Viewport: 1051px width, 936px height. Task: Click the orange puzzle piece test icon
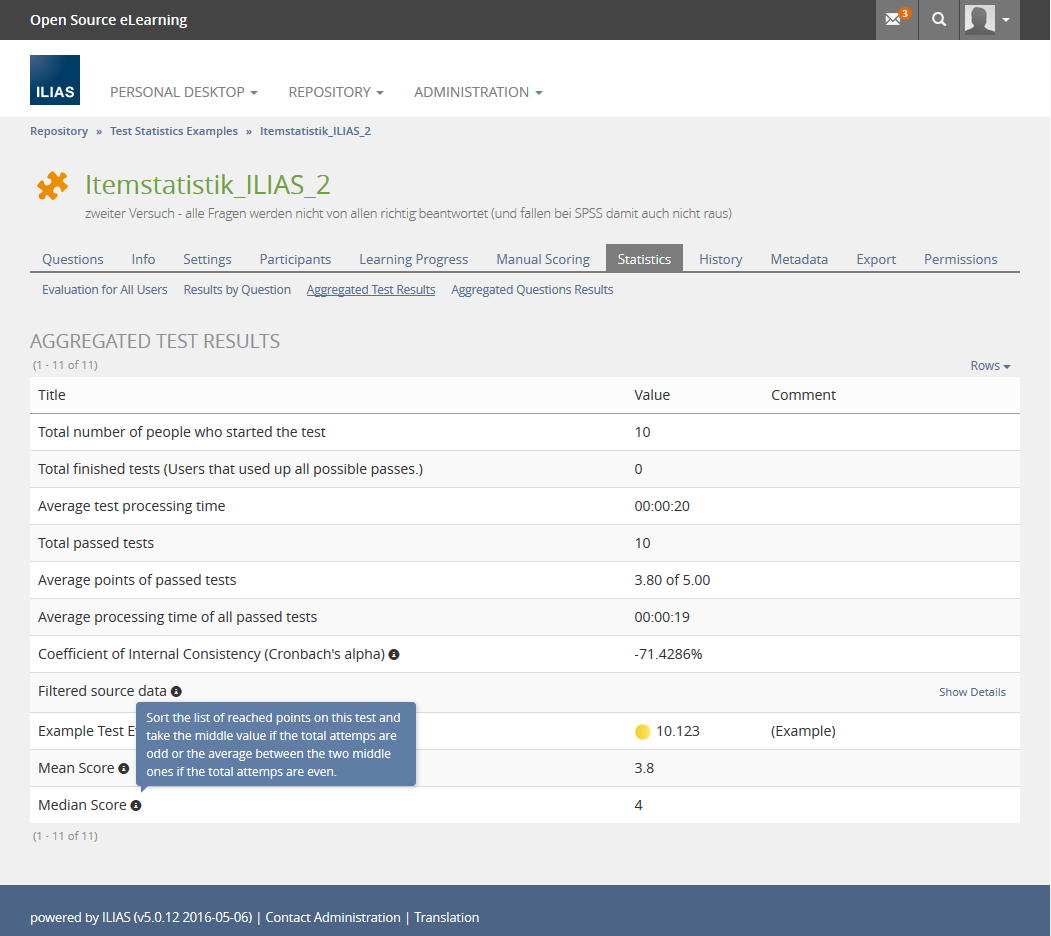tap(53, 186)
